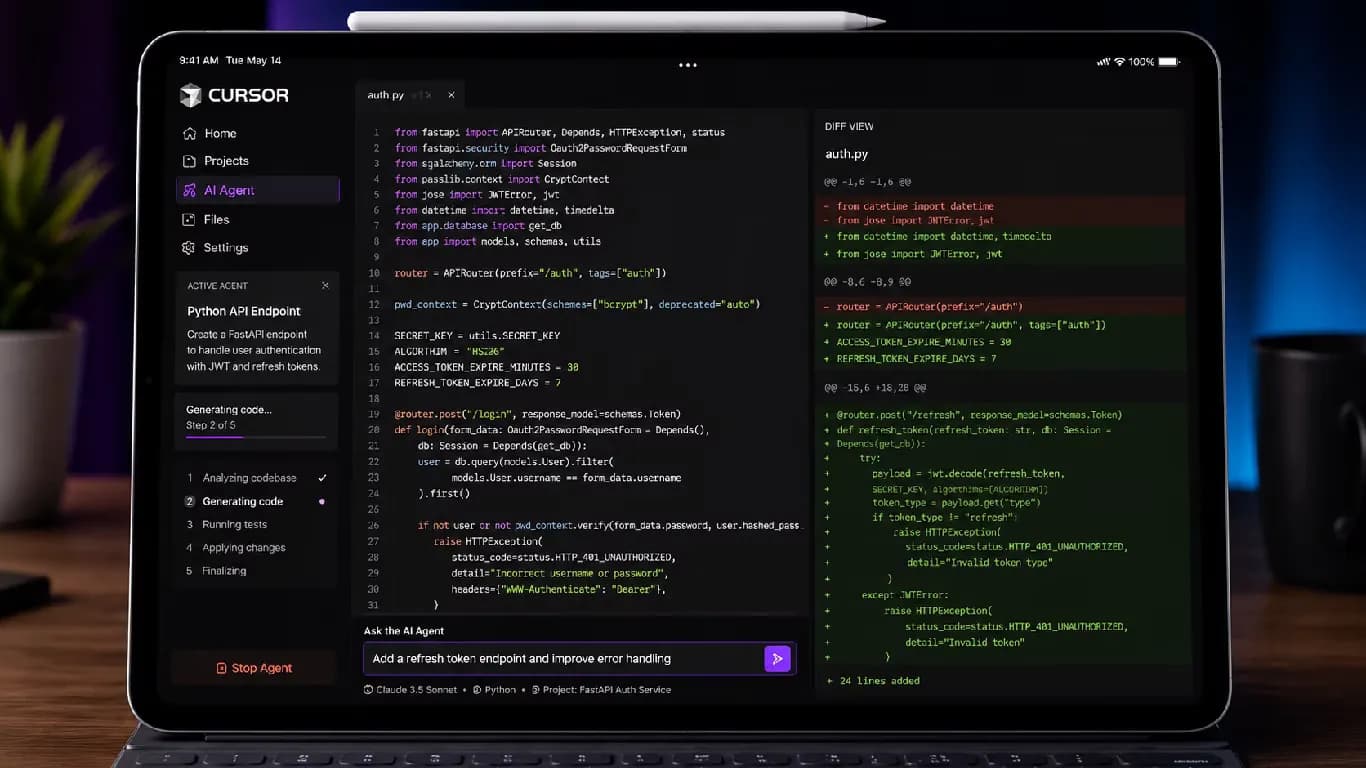Image resolution: width=1366 pixels, height=768 pixels.
Task: Click Project: FastAPI Auth Service label
Action: pos(607,689)
